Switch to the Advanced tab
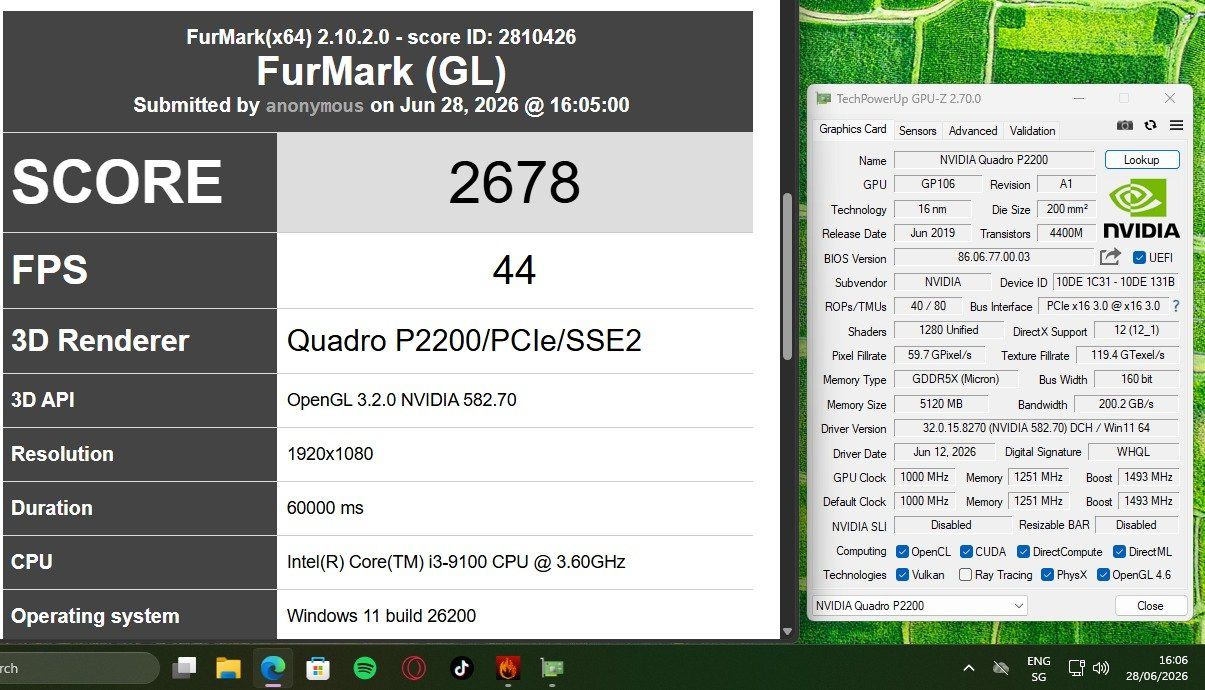The width and height of the screenshot is (1205, 690). coord(973,130)
